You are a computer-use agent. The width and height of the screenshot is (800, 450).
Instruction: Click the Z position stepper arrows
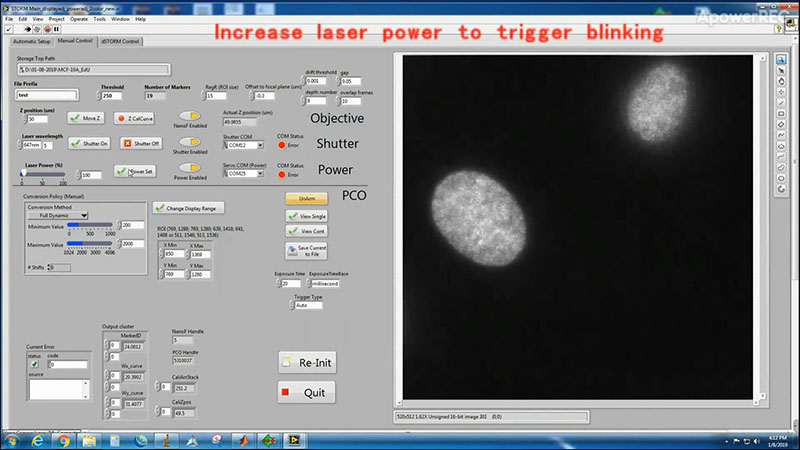pyautogui.click(x=24, y=119)
